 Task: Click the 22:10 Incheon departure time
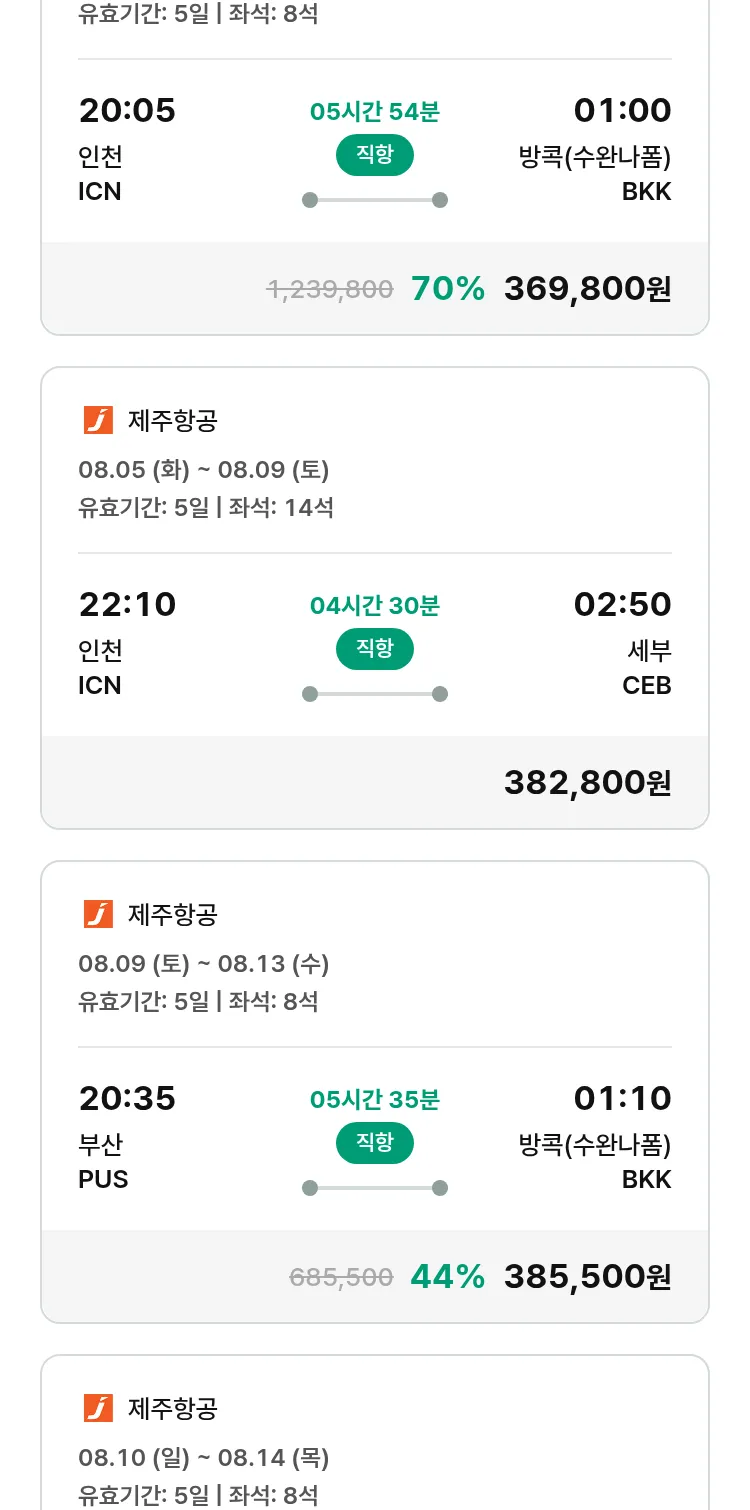click(127, 605)
